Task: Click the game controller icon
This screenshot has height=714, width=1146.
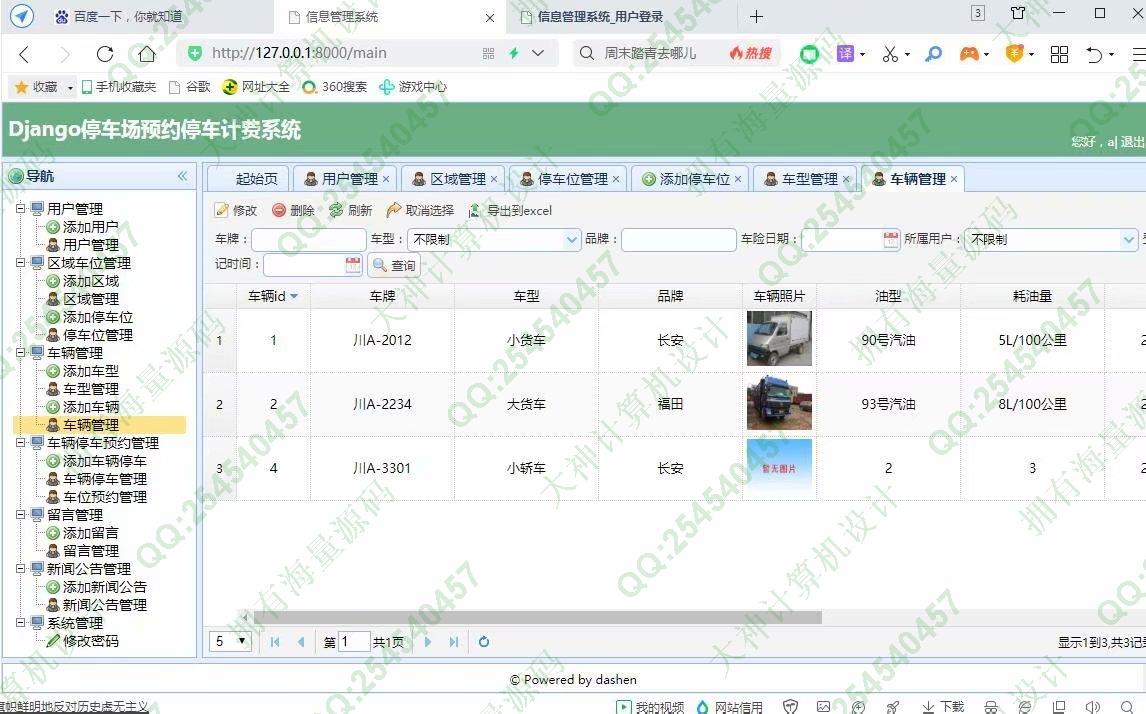Action: click(969, 53)
